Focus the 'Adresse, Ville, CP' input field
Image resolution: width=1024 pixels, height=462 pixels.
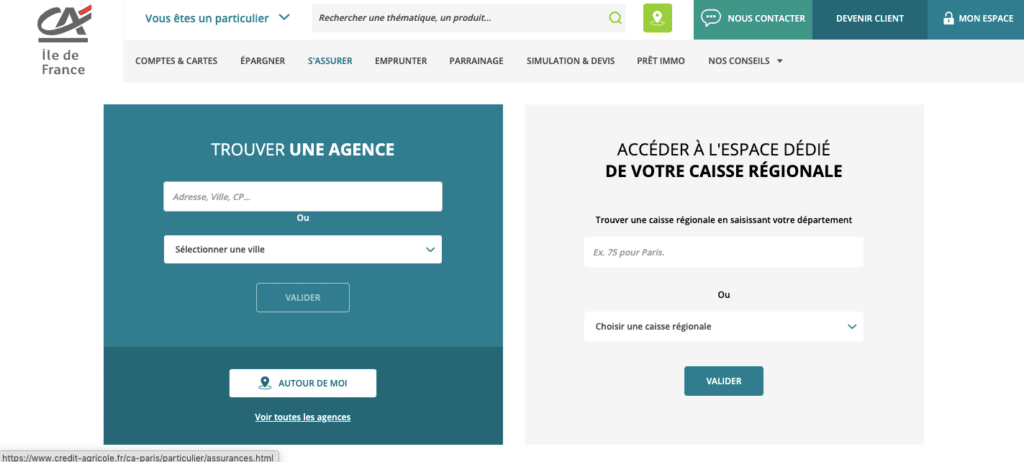302,197
